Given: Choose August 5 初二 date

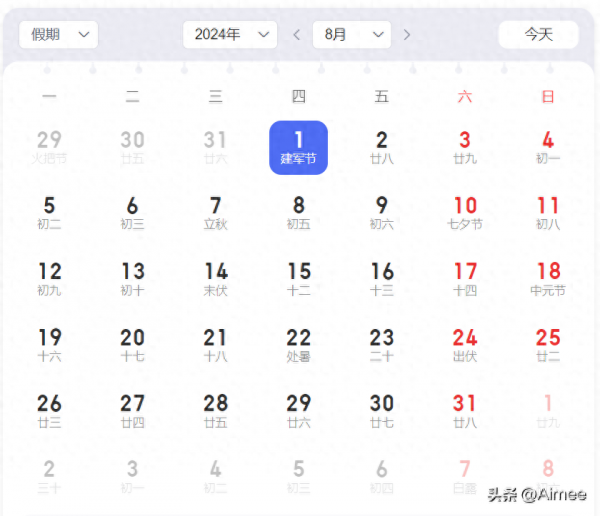Looking at the screenshot, I should coord(49,213).
